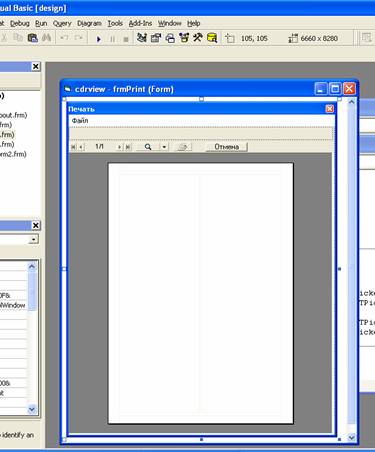This screenshot has height=452, width=375.
Task: Go to last page in preview navigation
Action: pyautogui.click(x=128, y=147)
